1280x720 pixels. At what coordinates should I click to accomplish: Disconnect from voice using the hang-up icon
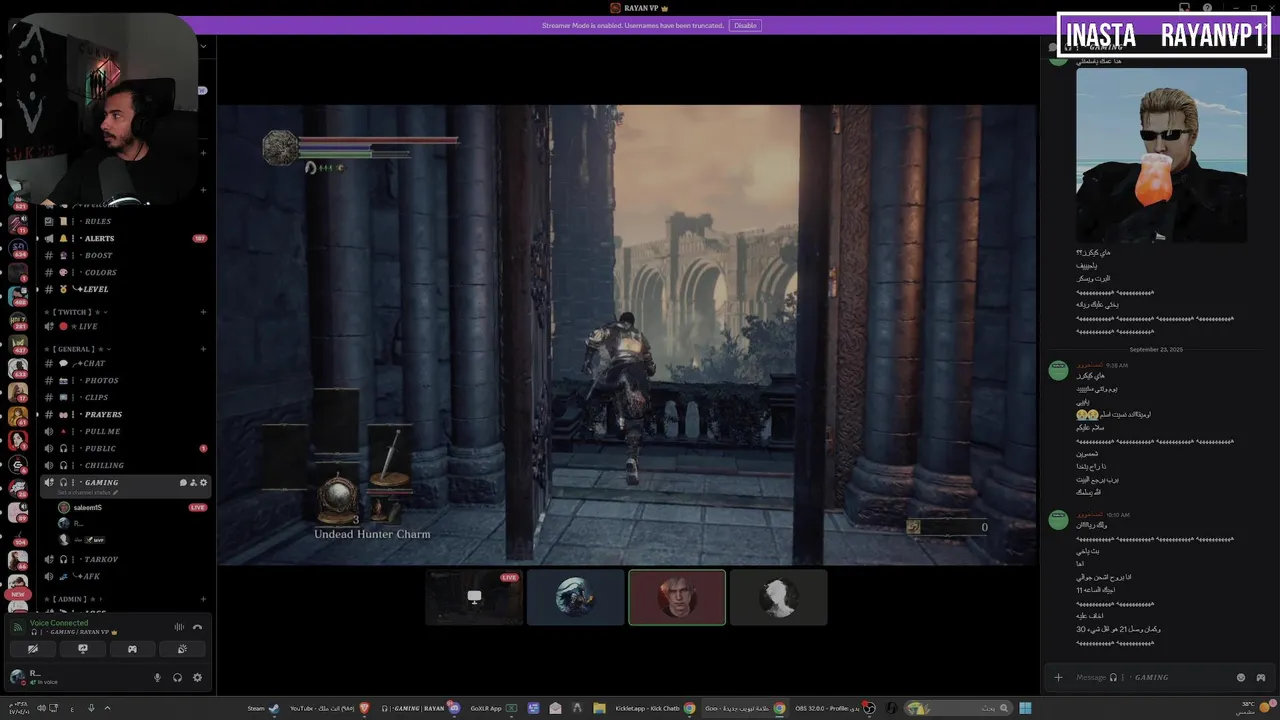(x=197, y=627)
